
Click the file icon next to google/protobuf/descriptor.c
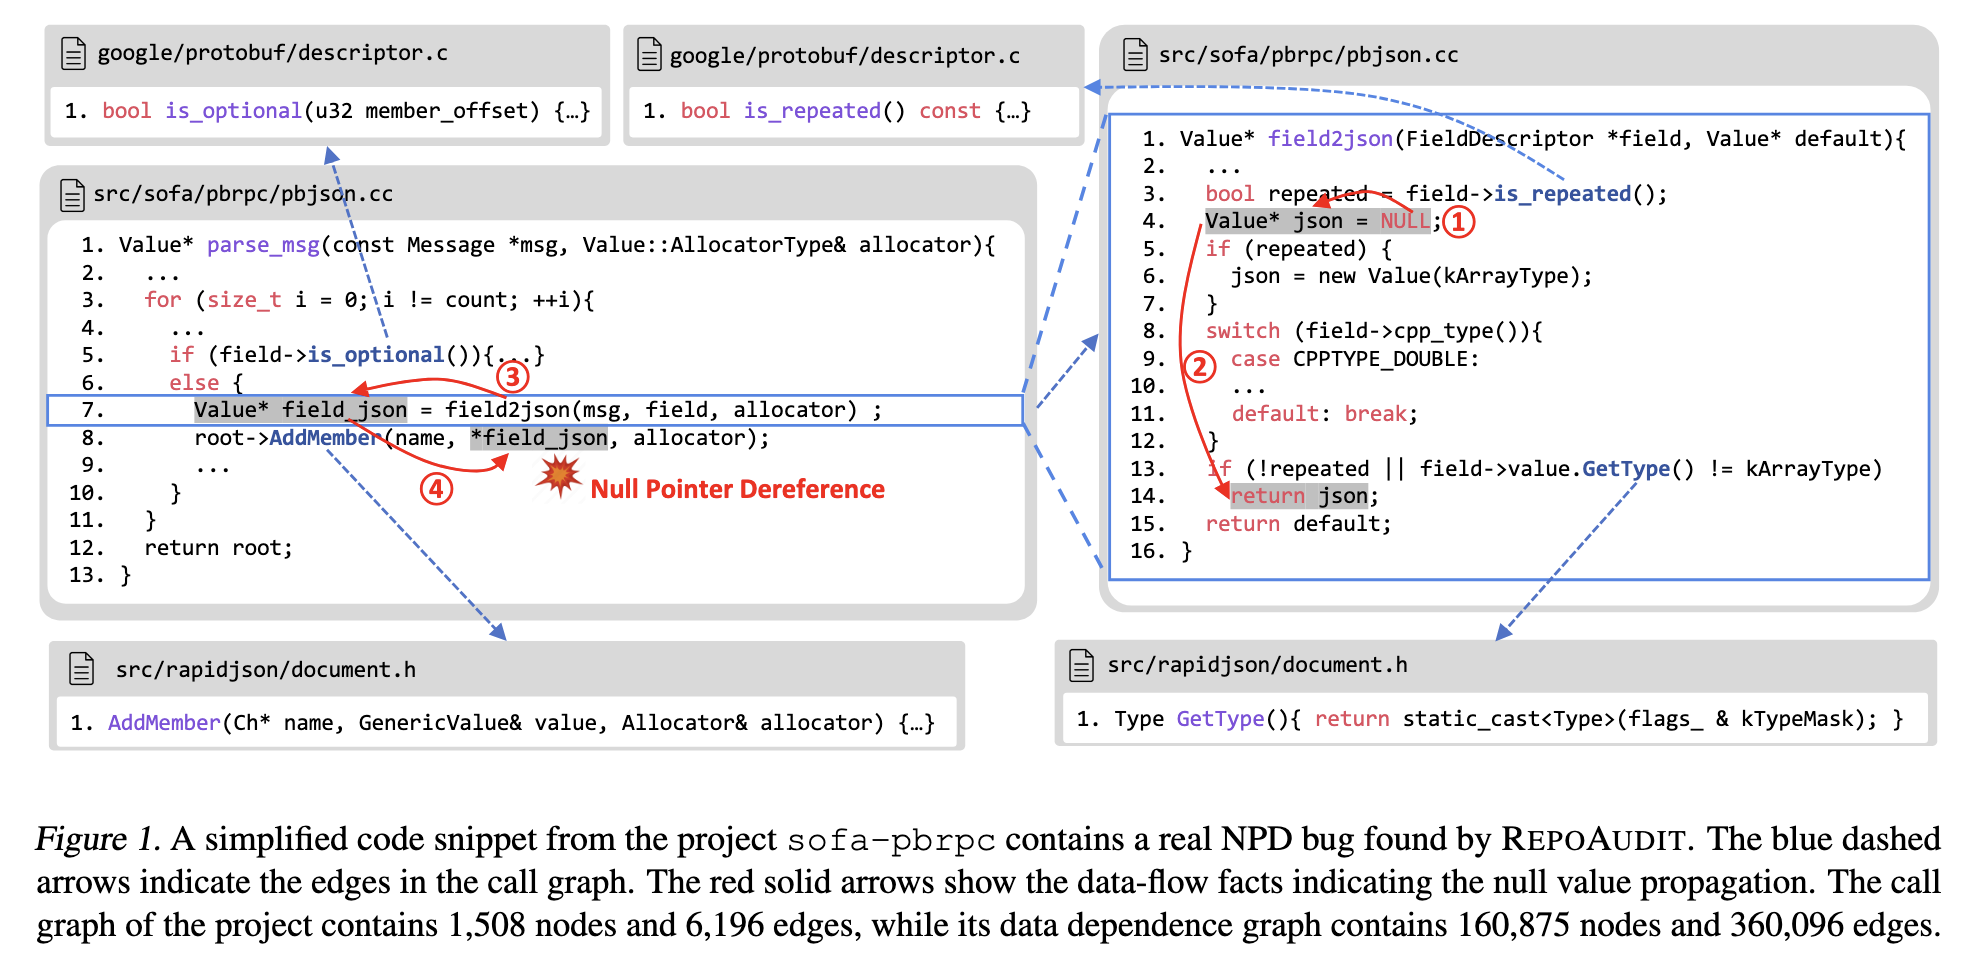[x=74, y=54]
